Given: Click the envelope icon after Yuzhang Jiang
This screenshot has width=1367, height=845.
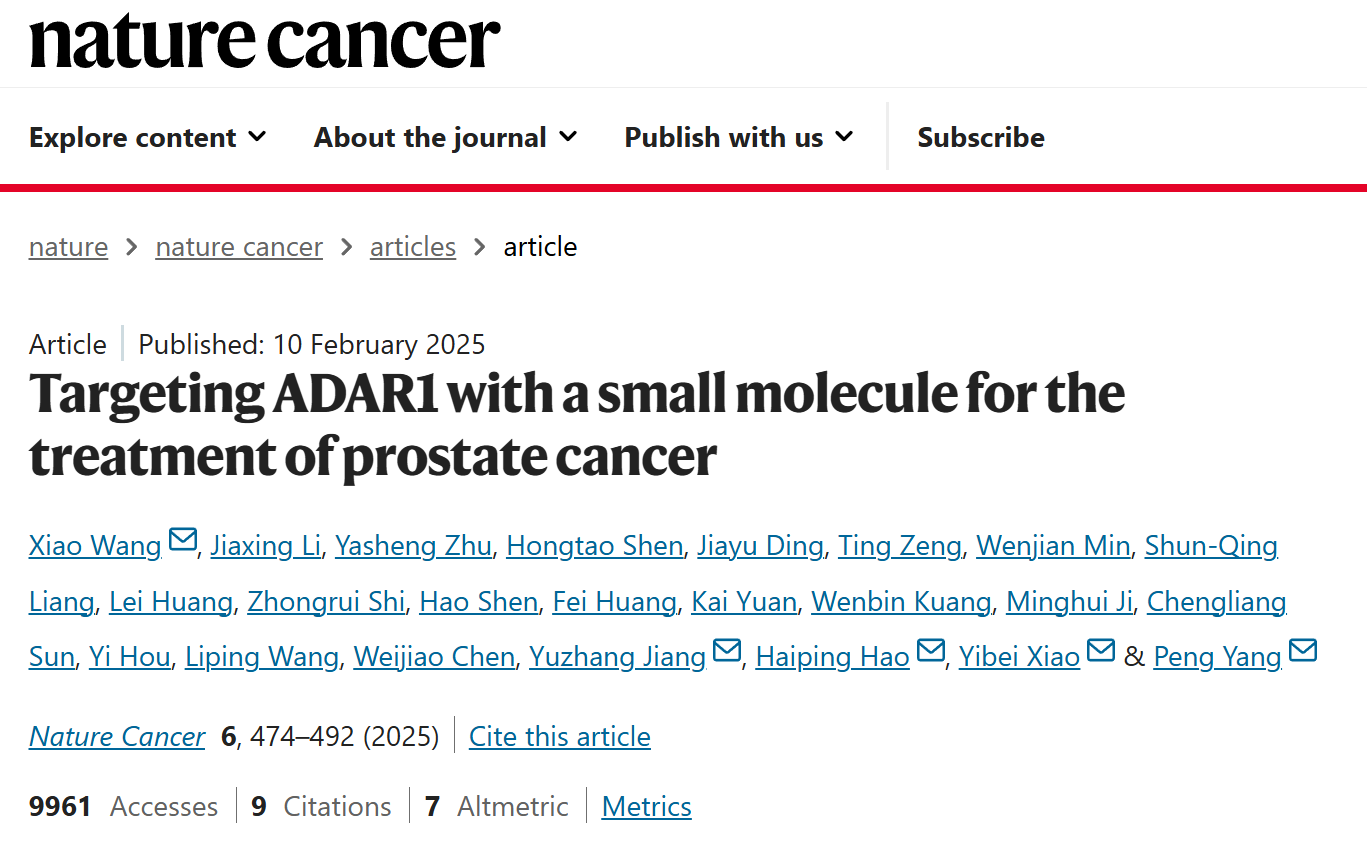Looking at the screenshot, I should (727, 651).
